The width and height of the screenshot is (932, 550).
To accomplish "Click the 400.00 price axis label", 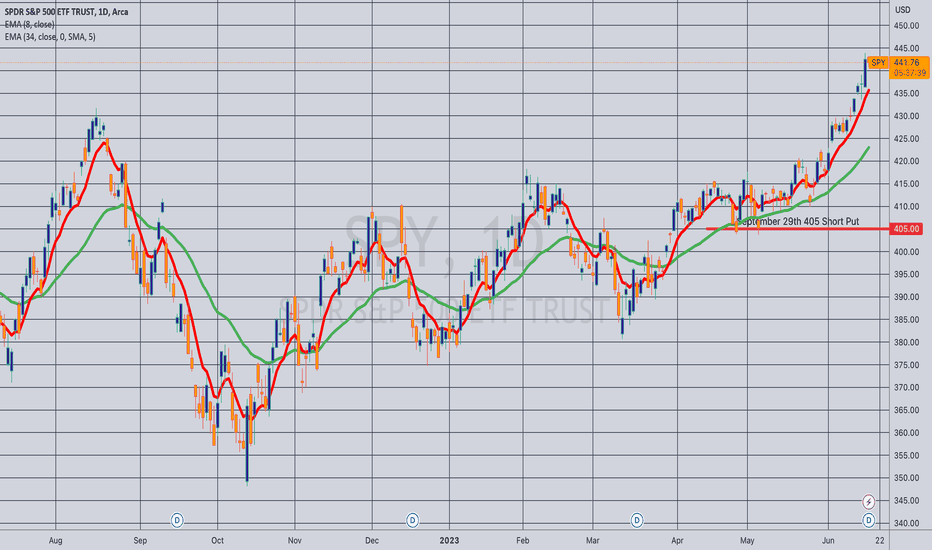I will pyautogui.click(x=906, y=252).
